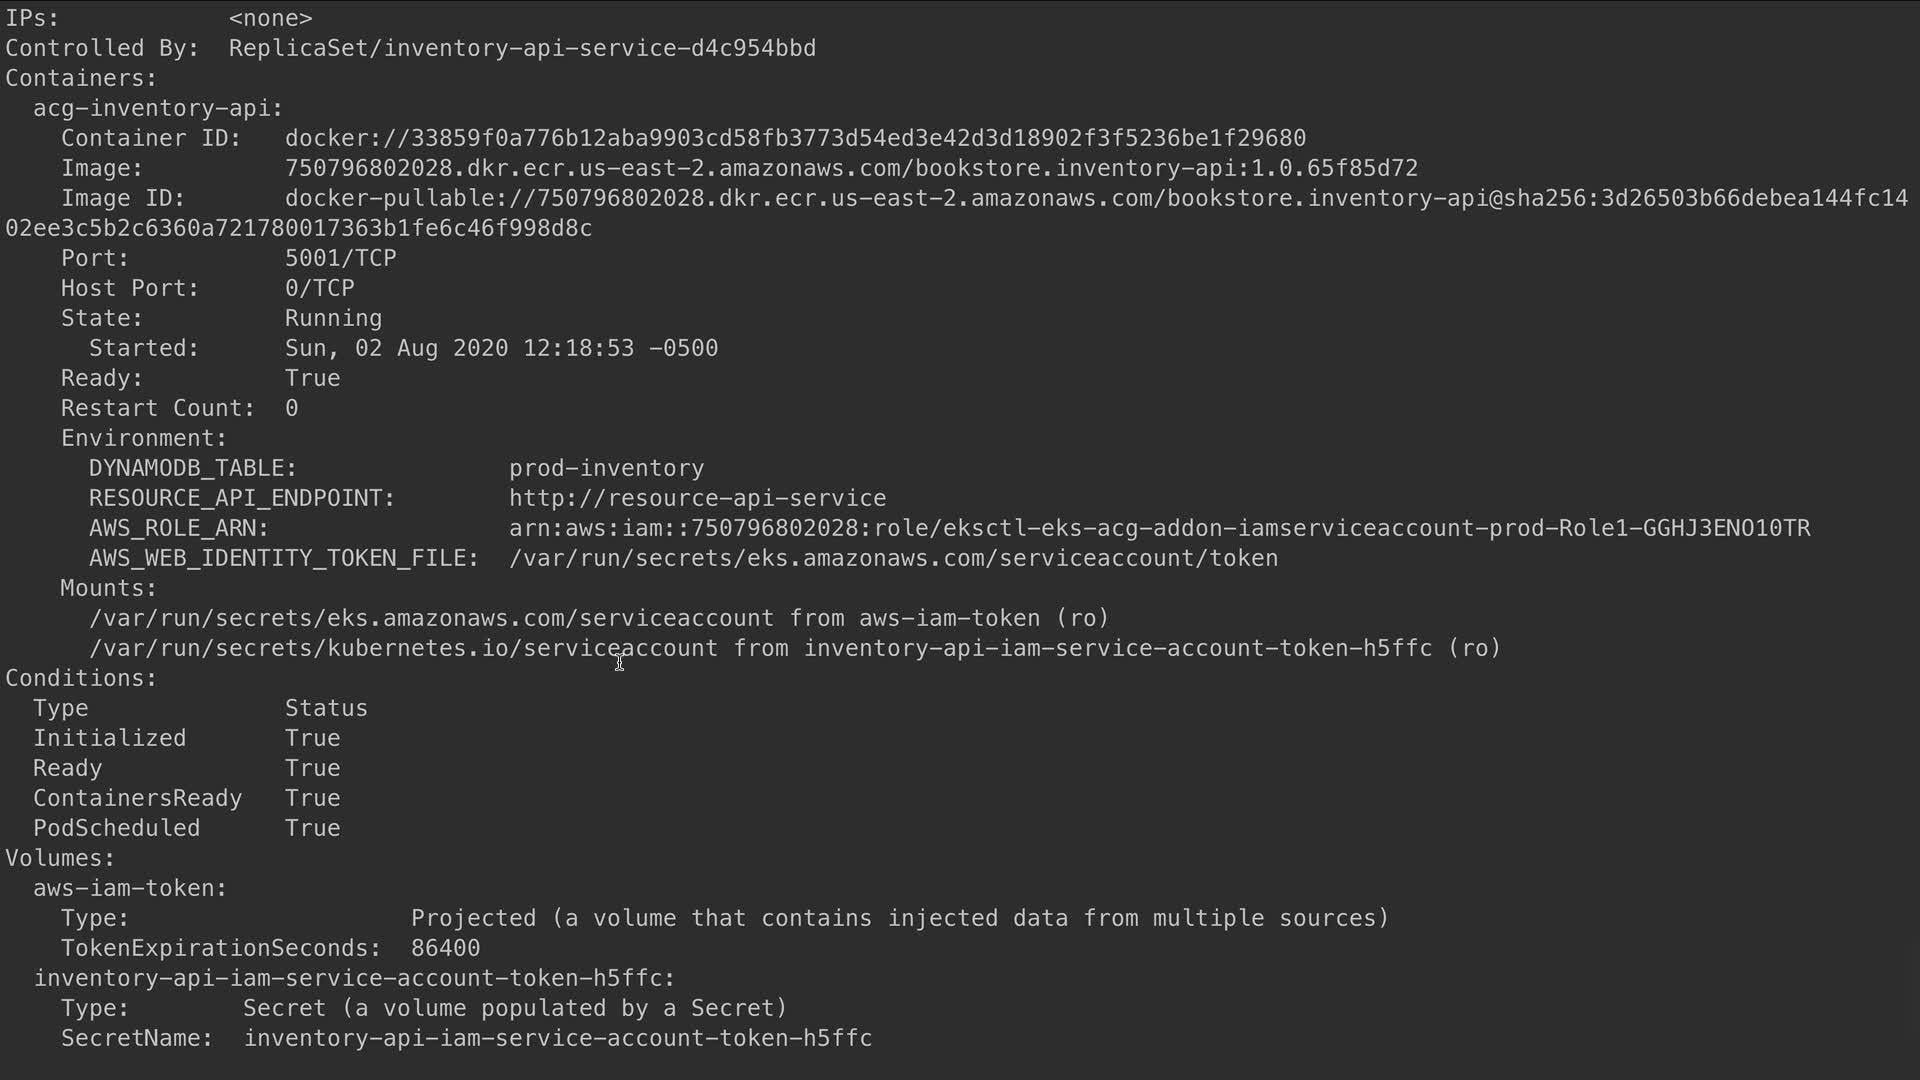Click the resource-api-service endpoint URL
The image size is (1920, 1080).
click(697, 498)
